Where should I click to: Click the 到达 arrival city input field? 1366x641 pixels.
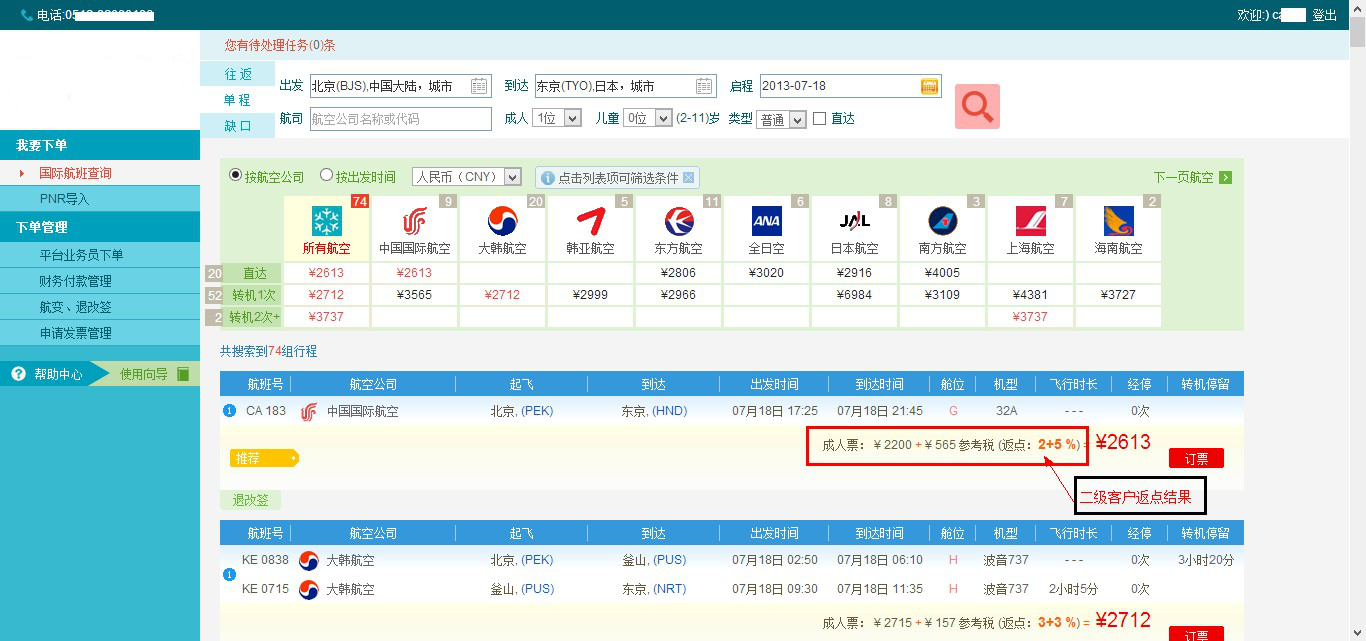(x=626, y=86)
